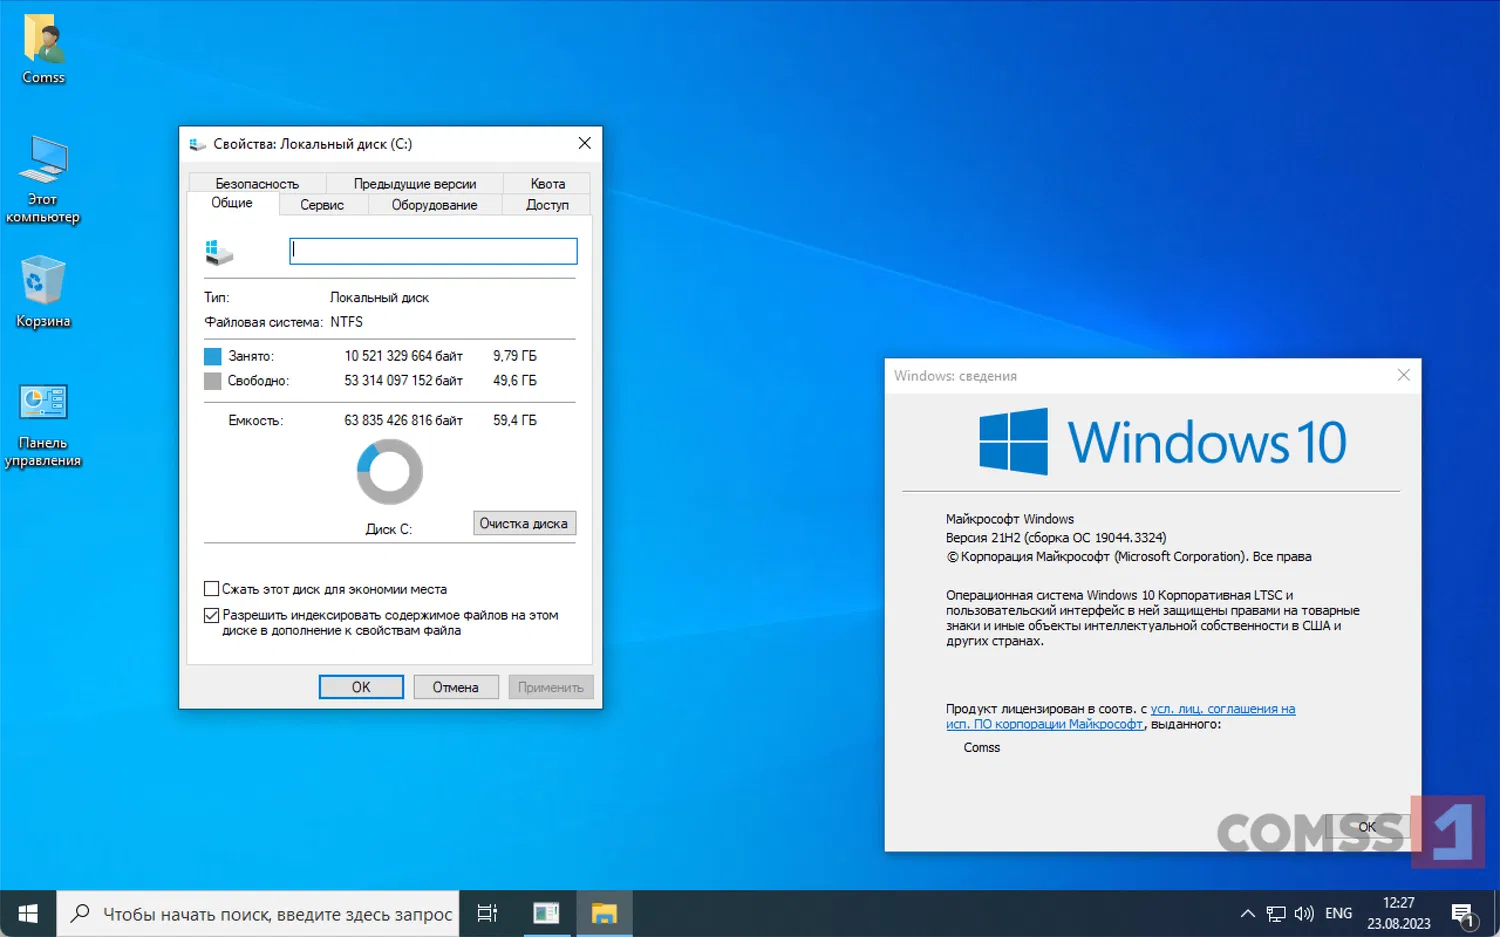Confirm disk properties with OK
The image size is (1500, 937).
361,687
